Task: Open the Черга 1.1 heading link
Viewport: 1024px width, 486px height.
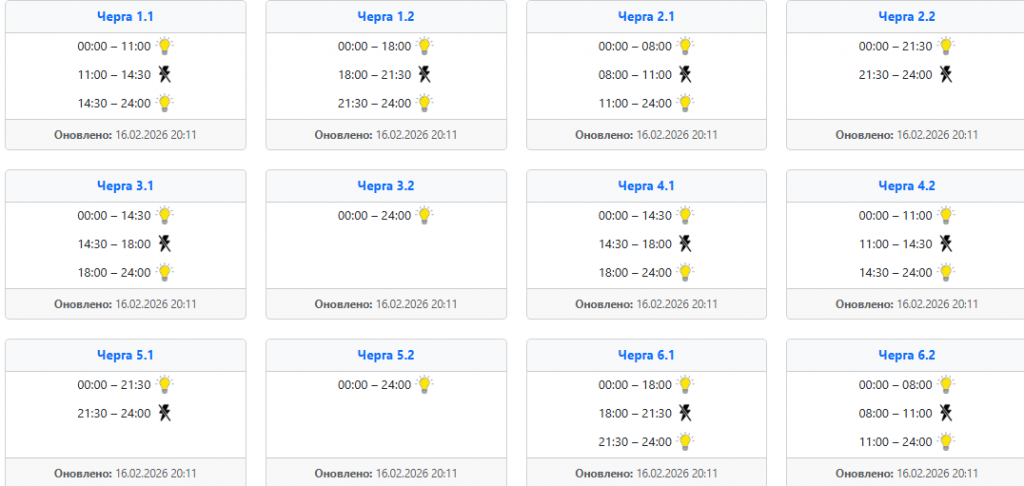Action: click(x=126, y=17)
